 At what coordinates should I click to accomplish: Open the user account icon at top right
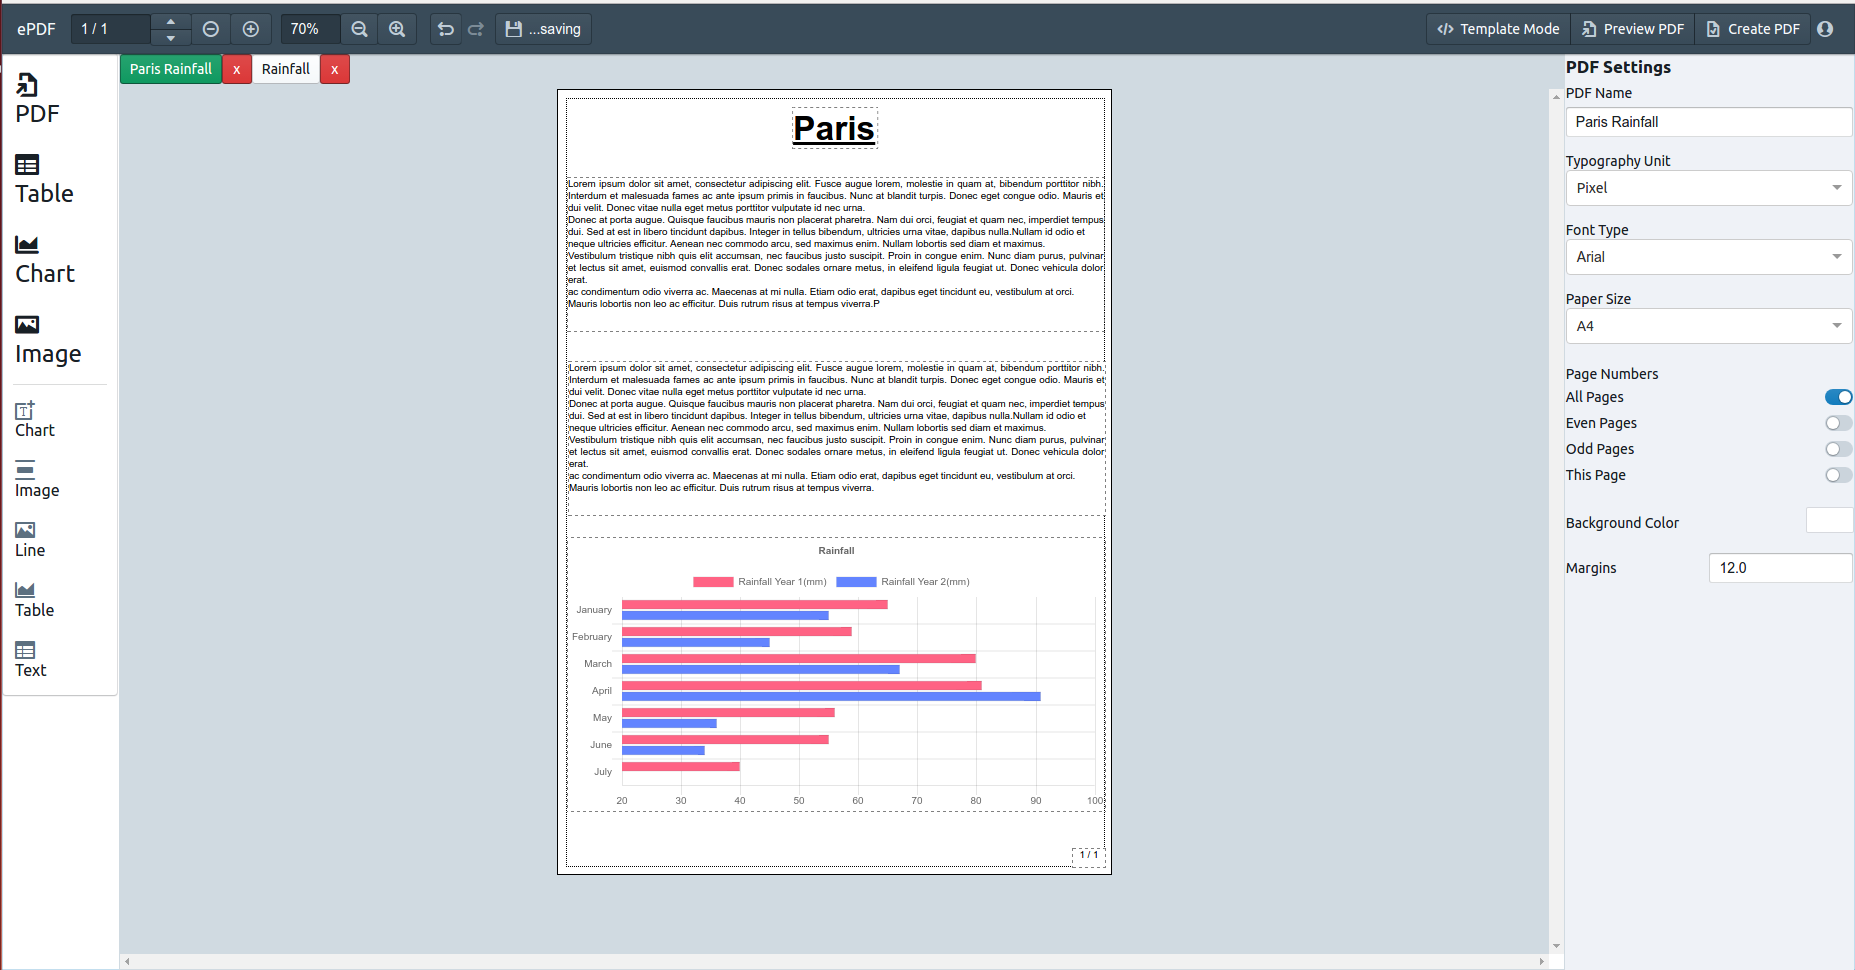pyautogui.click(x=1825, y=29)
